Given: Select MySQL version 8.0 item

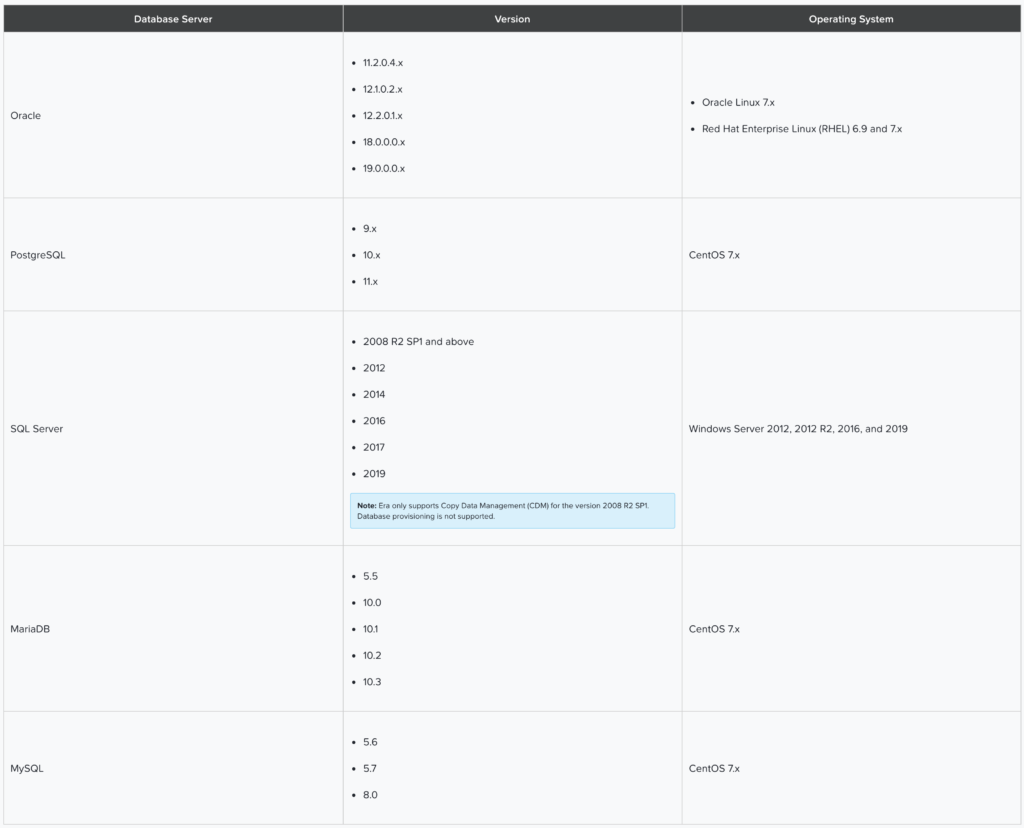Looking at the screenshot, I should click(369, 794).
